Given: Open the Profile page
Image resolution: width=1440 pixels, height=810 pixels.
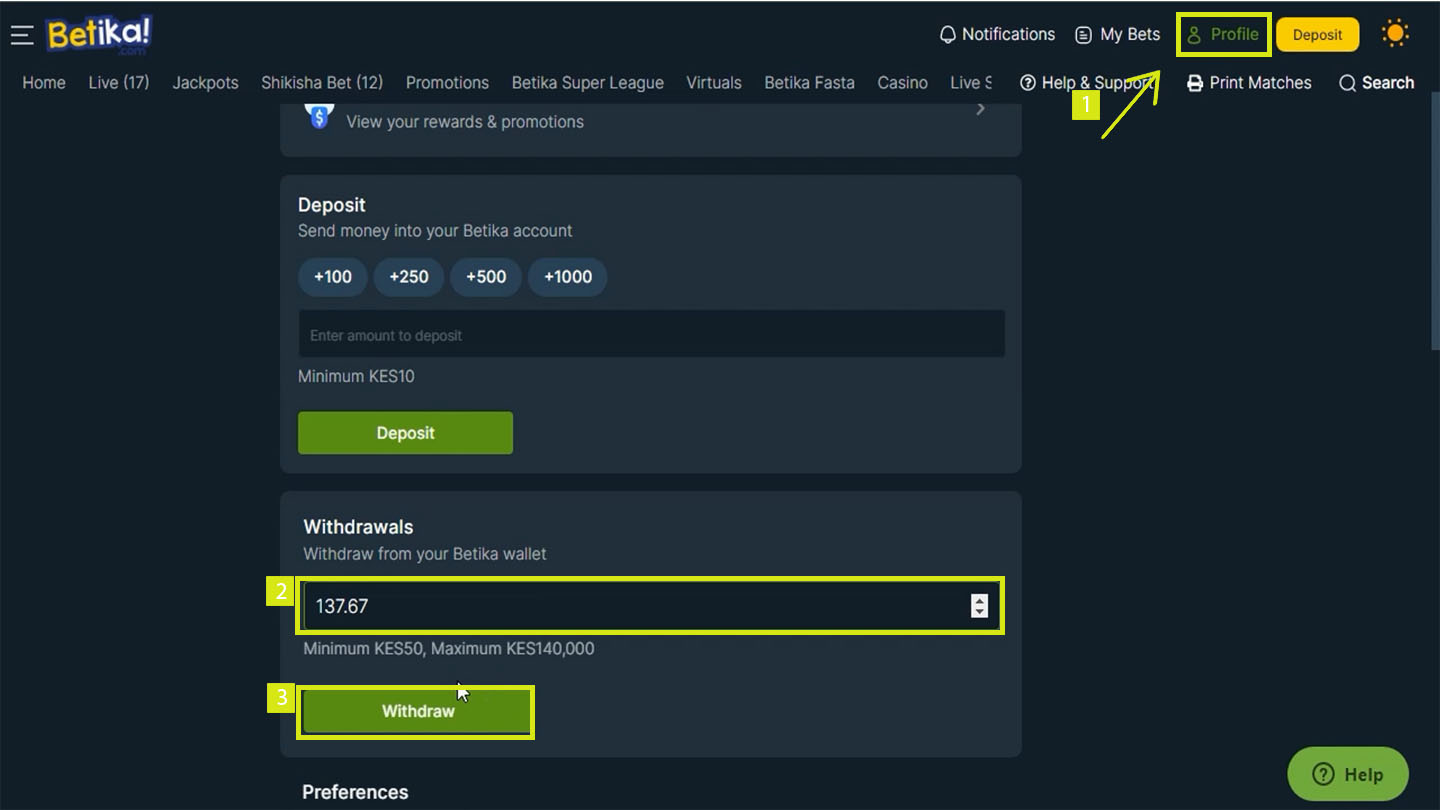Looking at the screenshot, I should [x=1223, y=34].
